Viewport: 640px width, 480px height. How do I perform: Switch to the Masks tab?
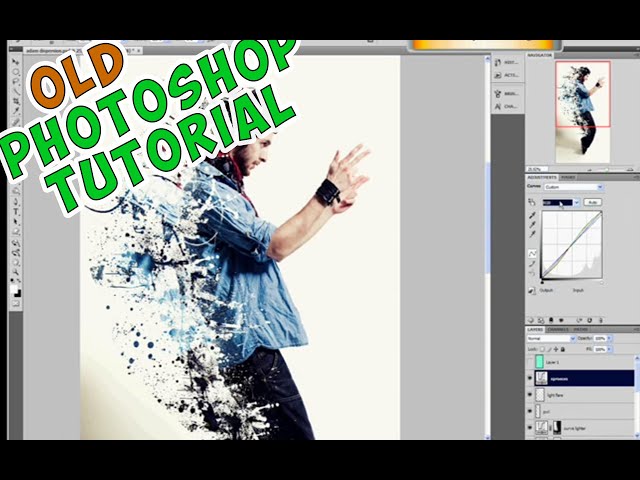(x=568, y=178)
